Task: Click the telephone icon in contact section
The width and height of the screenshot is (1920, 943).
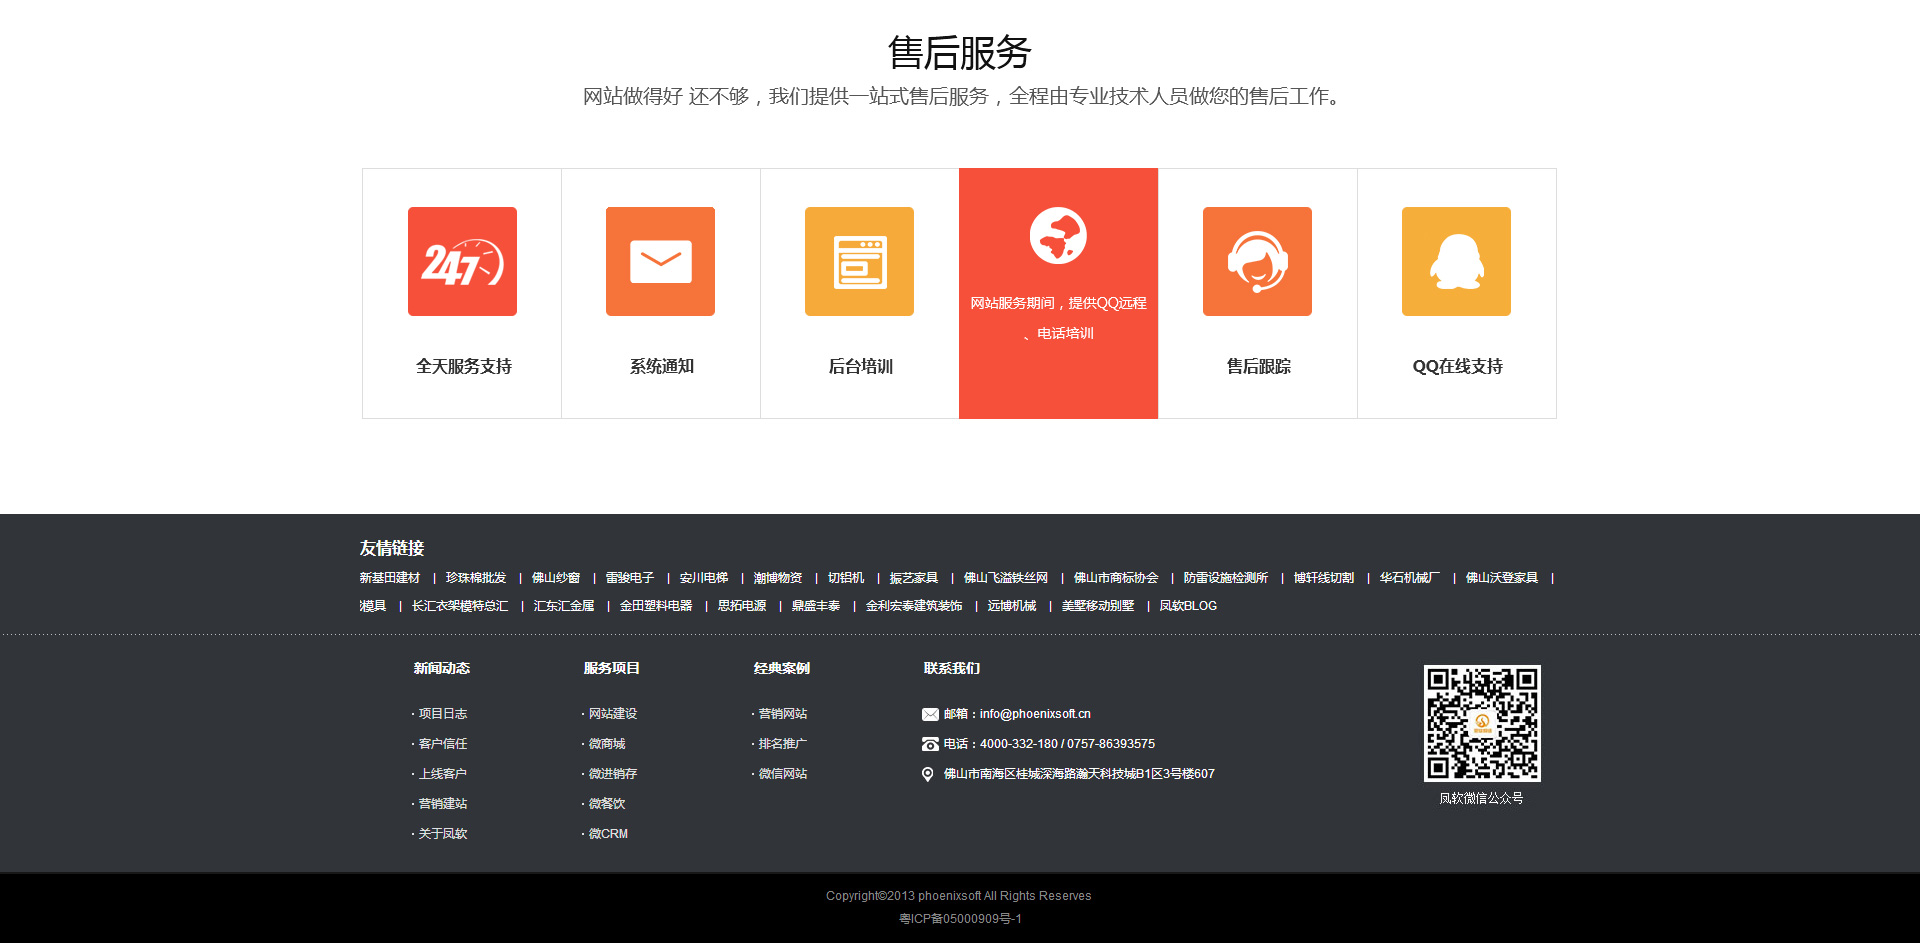Action: click(x=930, y=744)
